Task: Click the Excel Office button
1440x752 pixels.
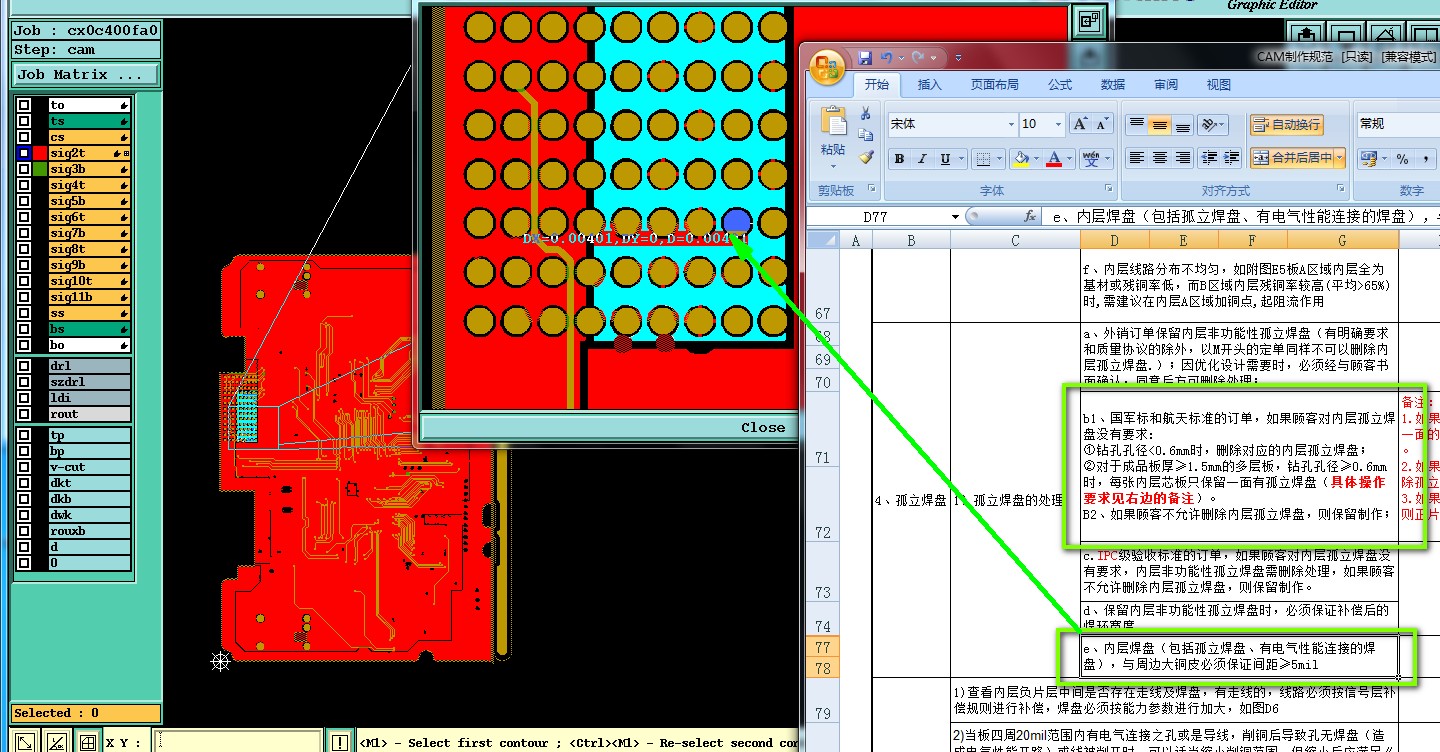Action: click(828, 67)
